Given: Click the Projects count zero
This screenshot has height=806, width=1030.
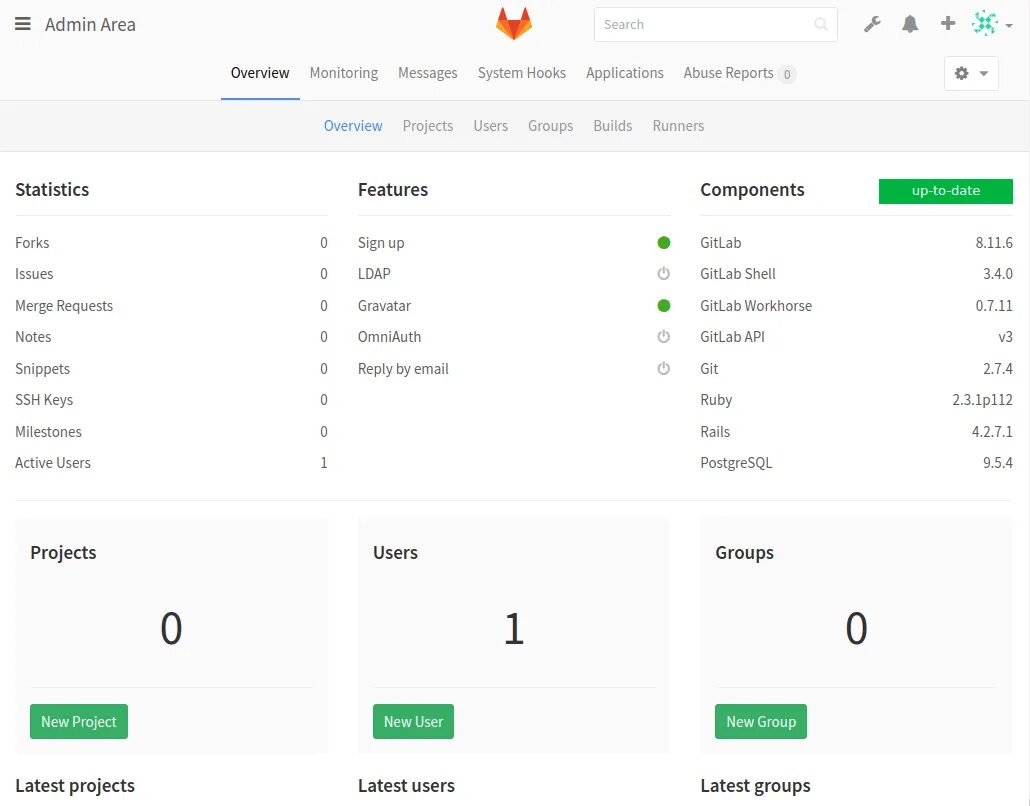Looking at the screenshot, I should pos(171,628).
